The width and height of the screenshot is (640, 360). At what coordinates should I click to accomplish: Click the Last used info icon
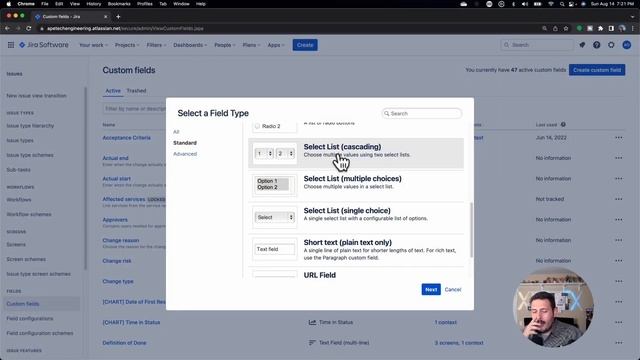pyautogui.click(x=563, y=124)
